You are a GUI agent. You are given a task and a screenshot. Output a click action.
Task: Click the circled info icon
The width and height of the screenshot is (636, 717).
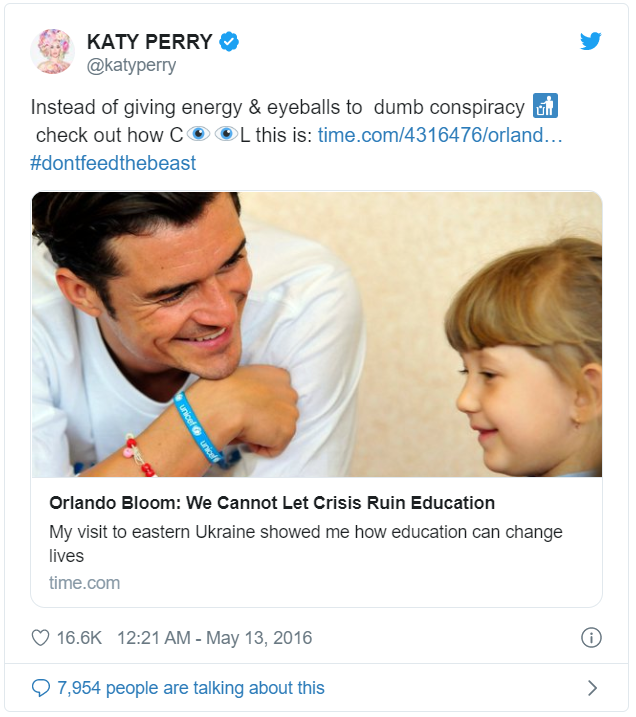coord(590,638)
